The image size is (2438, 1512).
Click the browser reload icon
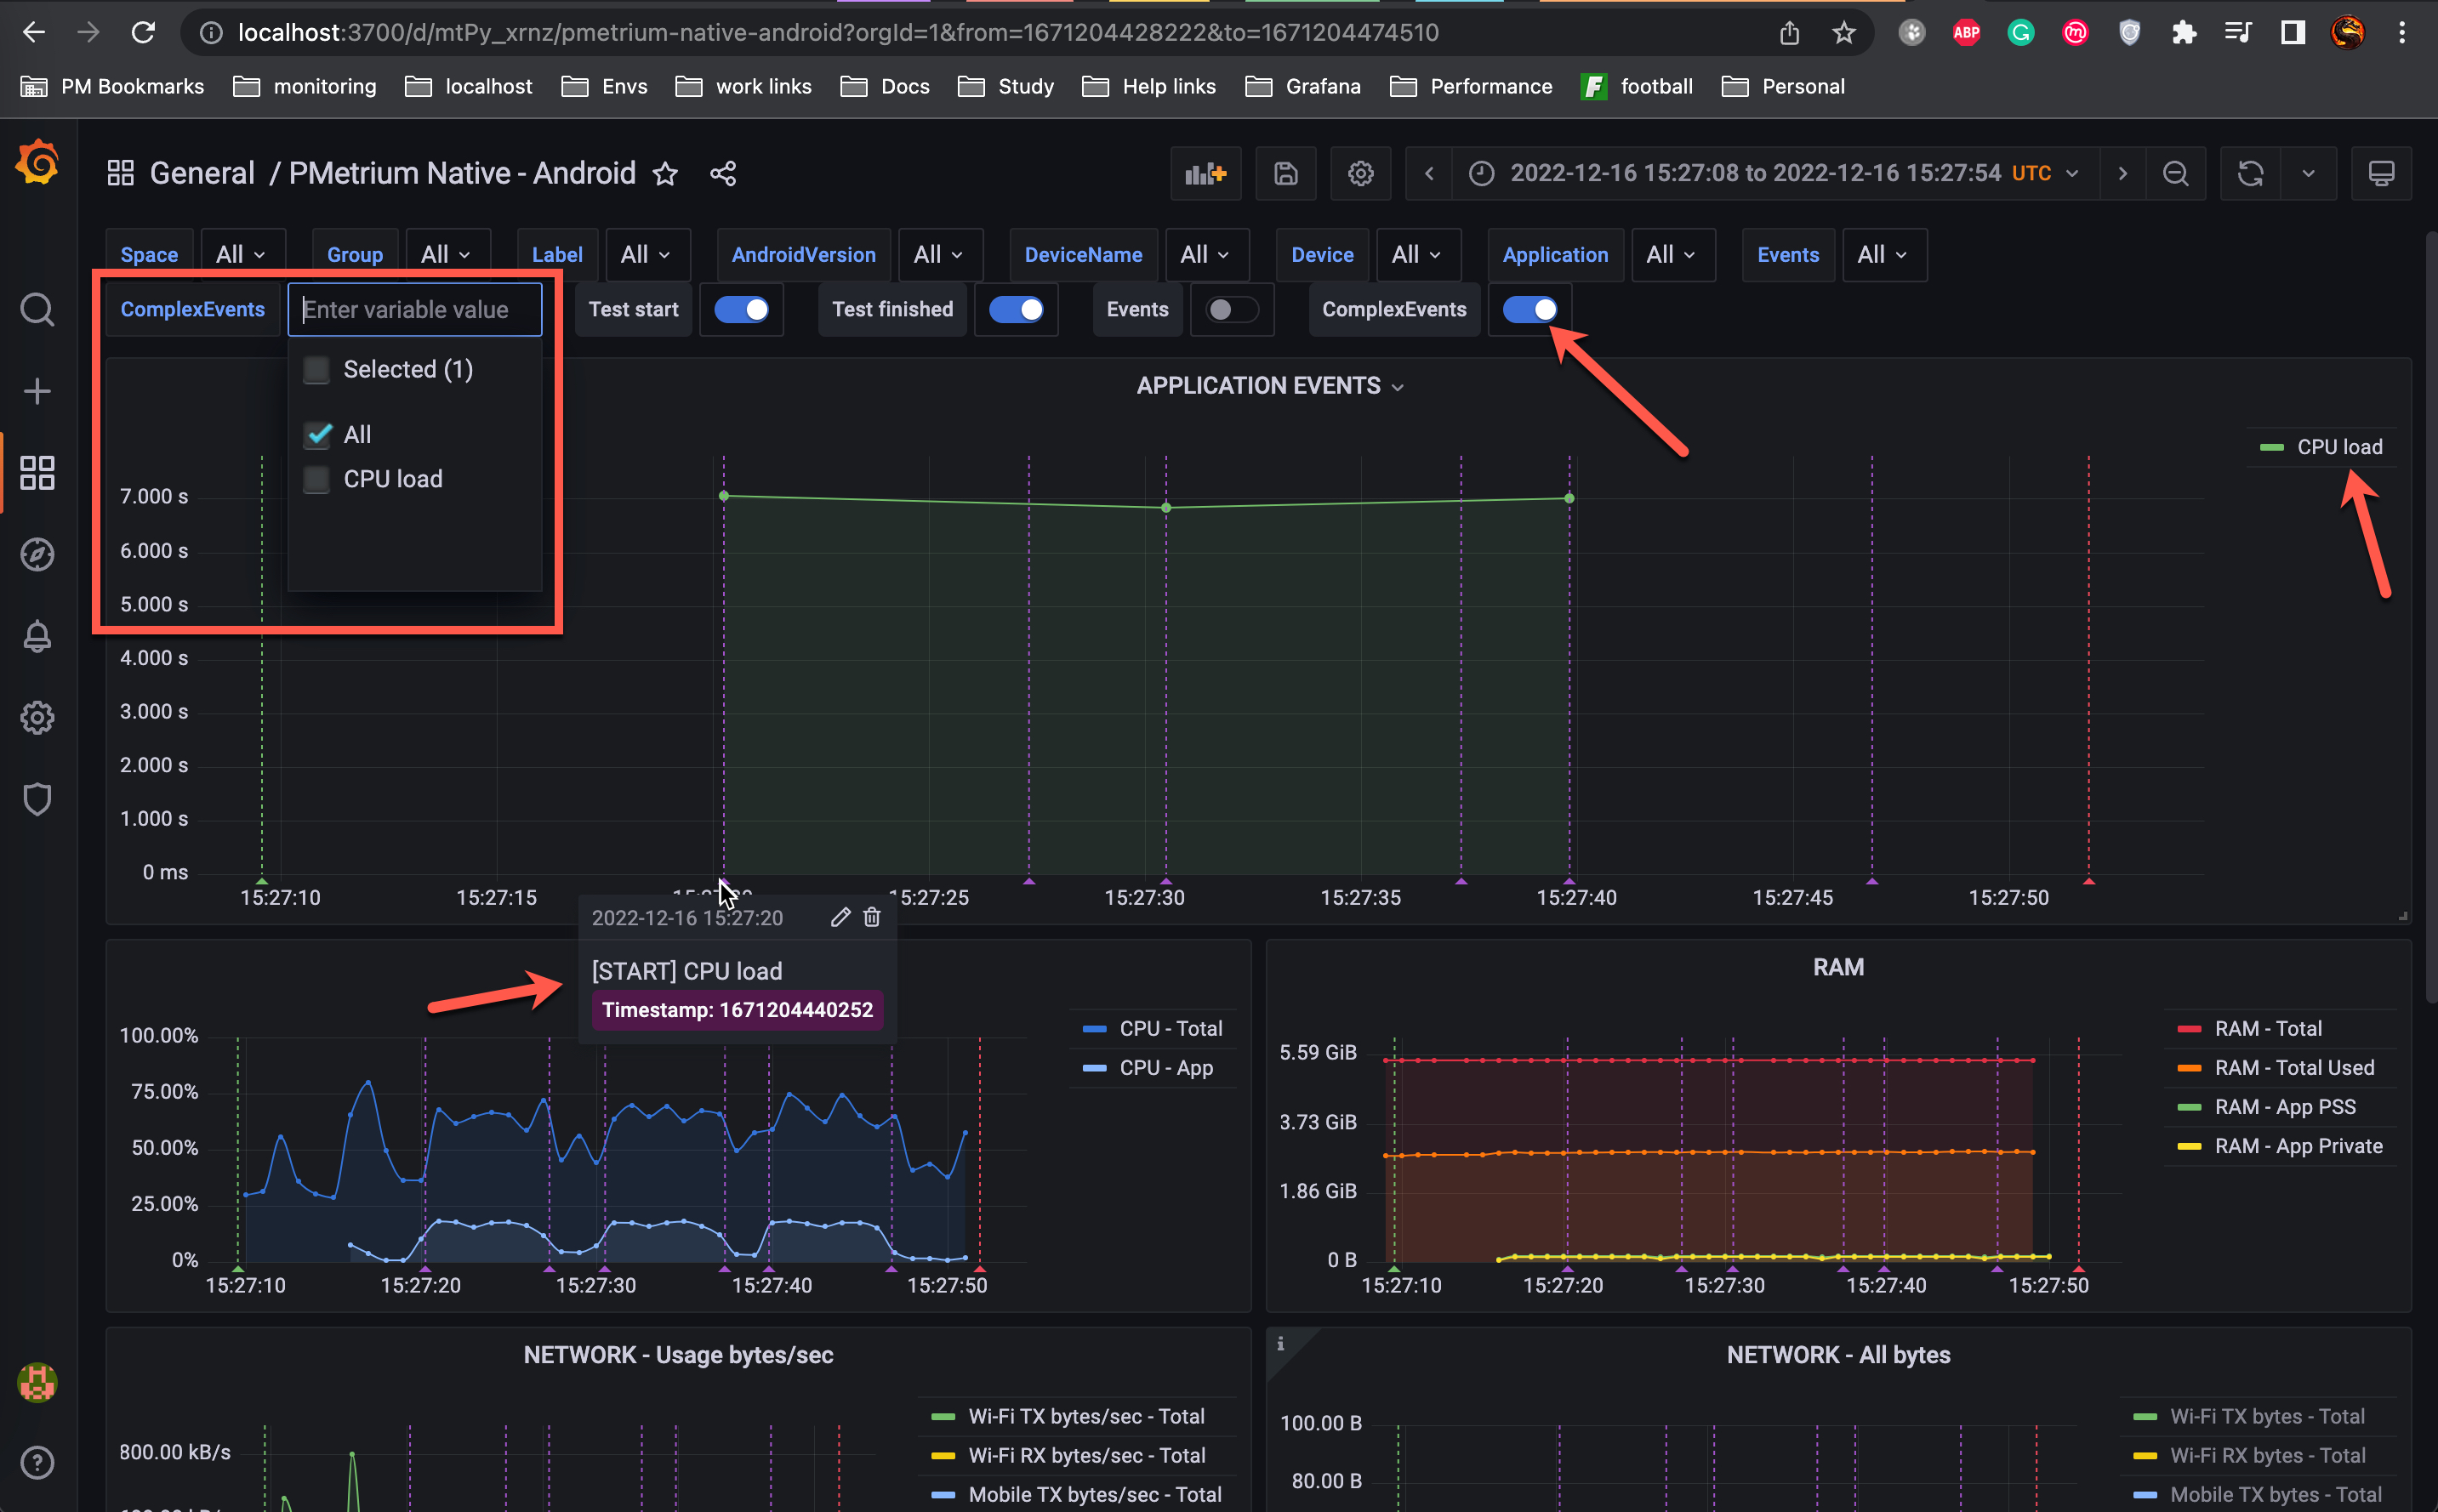[x=143, y=33]
